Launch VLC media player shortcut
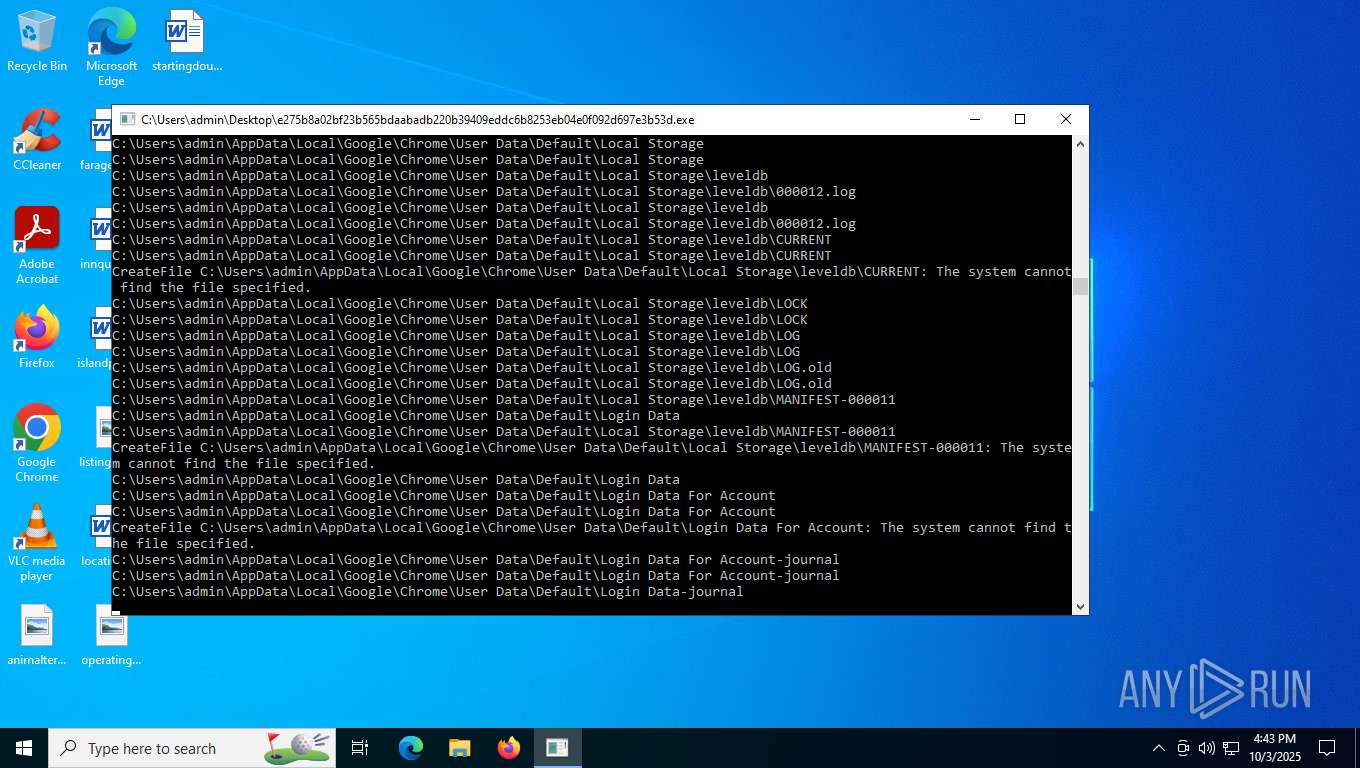The width and height of the screenshot is (1360, 768). 37,543
